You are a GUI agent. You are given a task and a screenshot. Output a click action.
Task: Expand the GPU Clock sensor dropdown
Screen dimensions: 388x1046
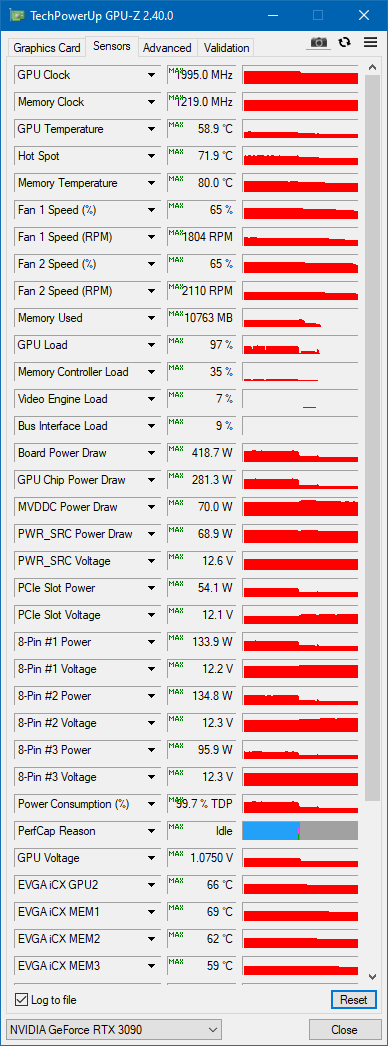(x=152, y=75)
